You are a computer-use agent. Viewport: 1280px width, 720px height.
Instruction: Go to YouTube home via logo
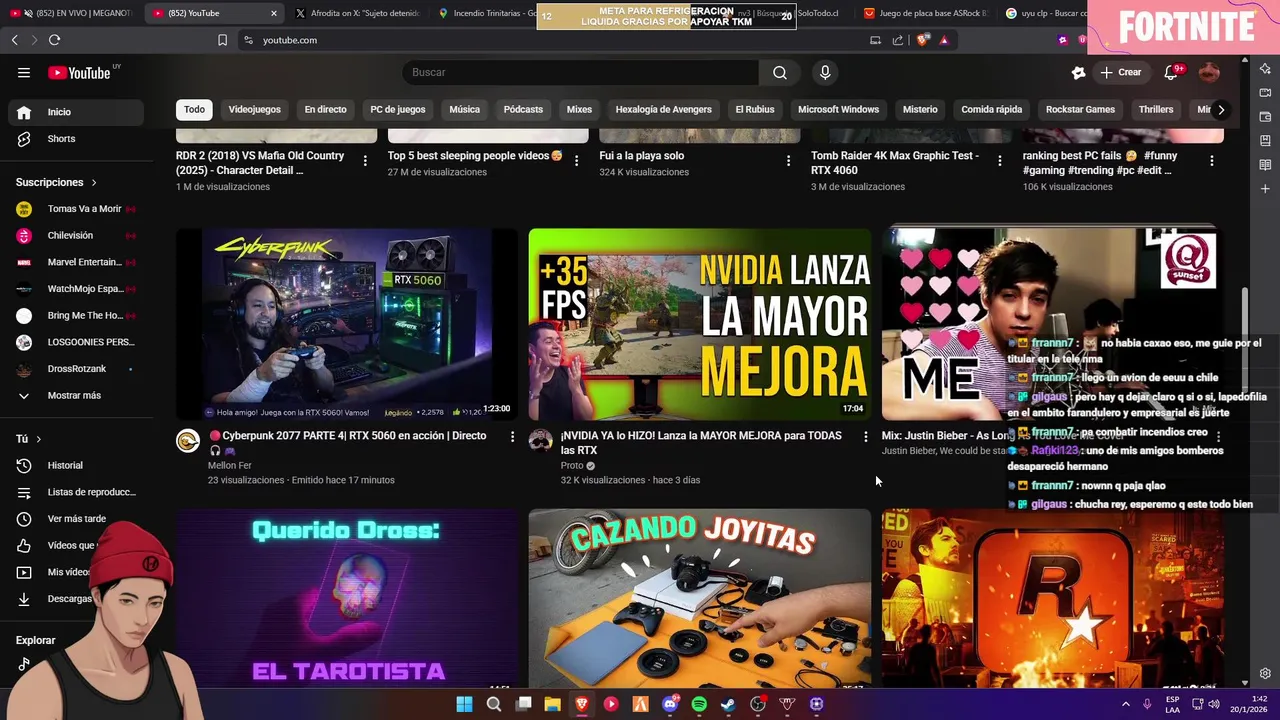(x=79, y=72)
